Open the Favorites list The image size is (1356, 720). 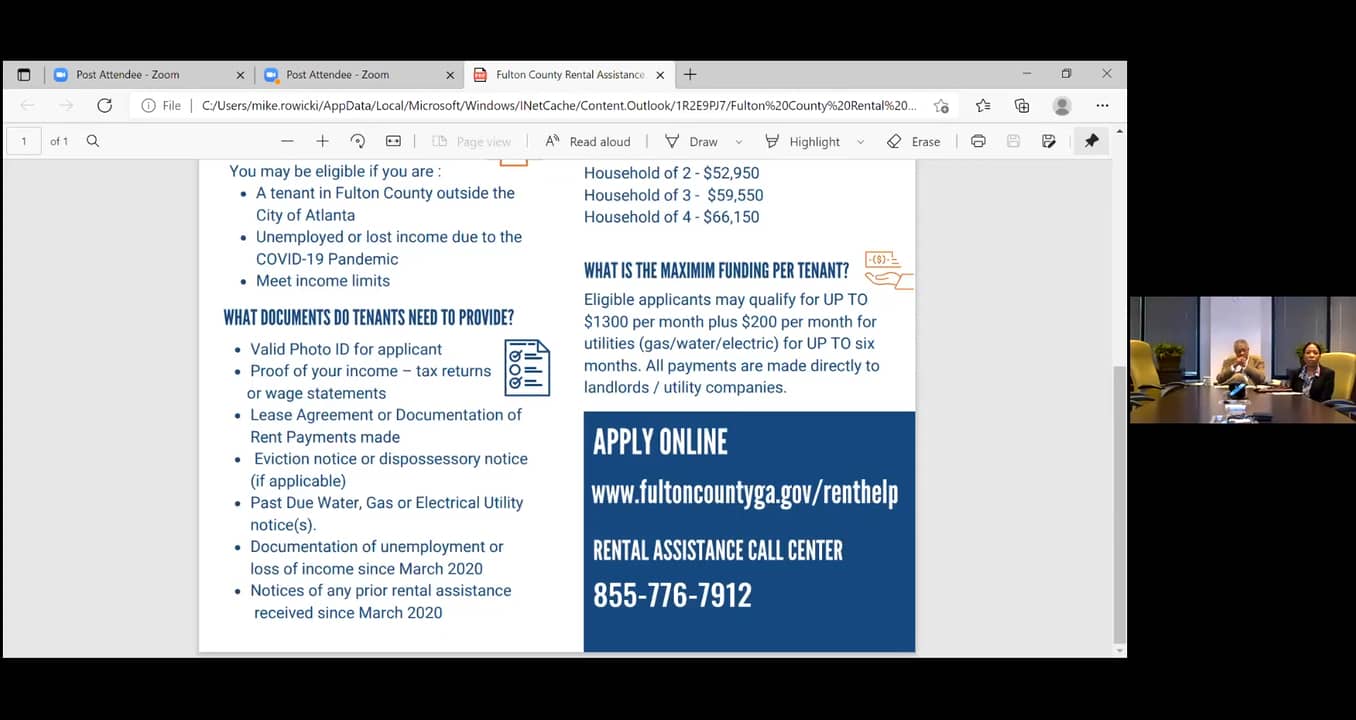(983, 105)
